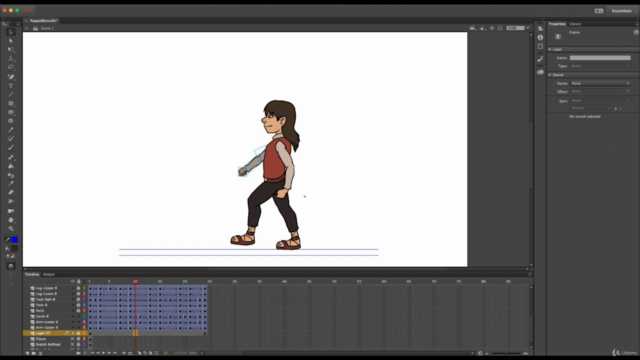Image resolution: width=640 pixels, height=360 pixels.
Task: Open the Essentials workspace switcher
Action: [623, 11]
